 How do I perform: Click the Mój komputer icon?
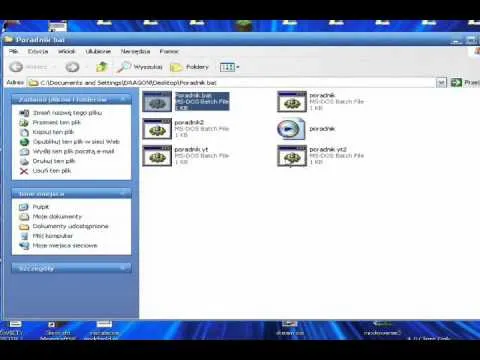tap(24, 236)
